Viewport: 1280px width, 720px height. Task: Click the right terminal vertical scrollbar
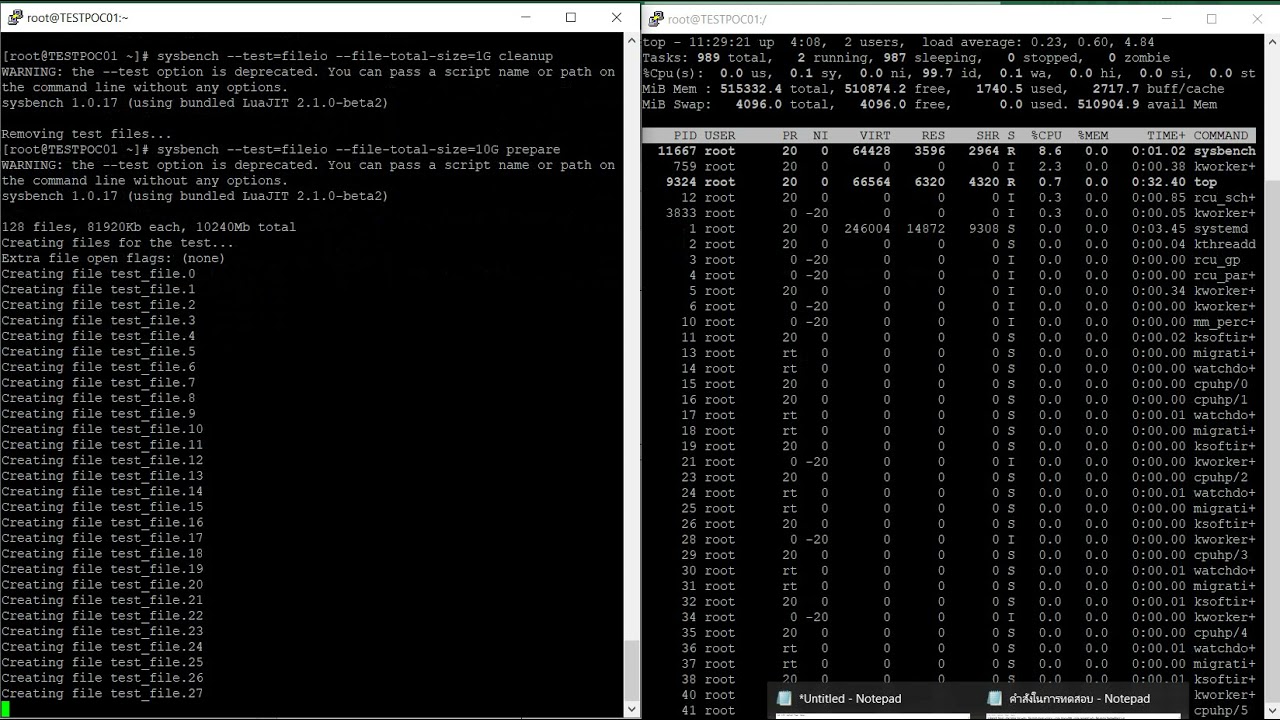click(x=1271, y=376)
